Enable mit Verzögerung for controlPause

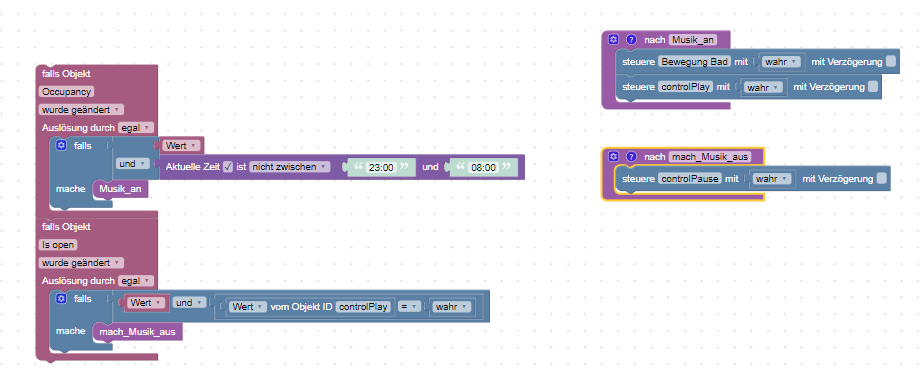click(882, 179)
